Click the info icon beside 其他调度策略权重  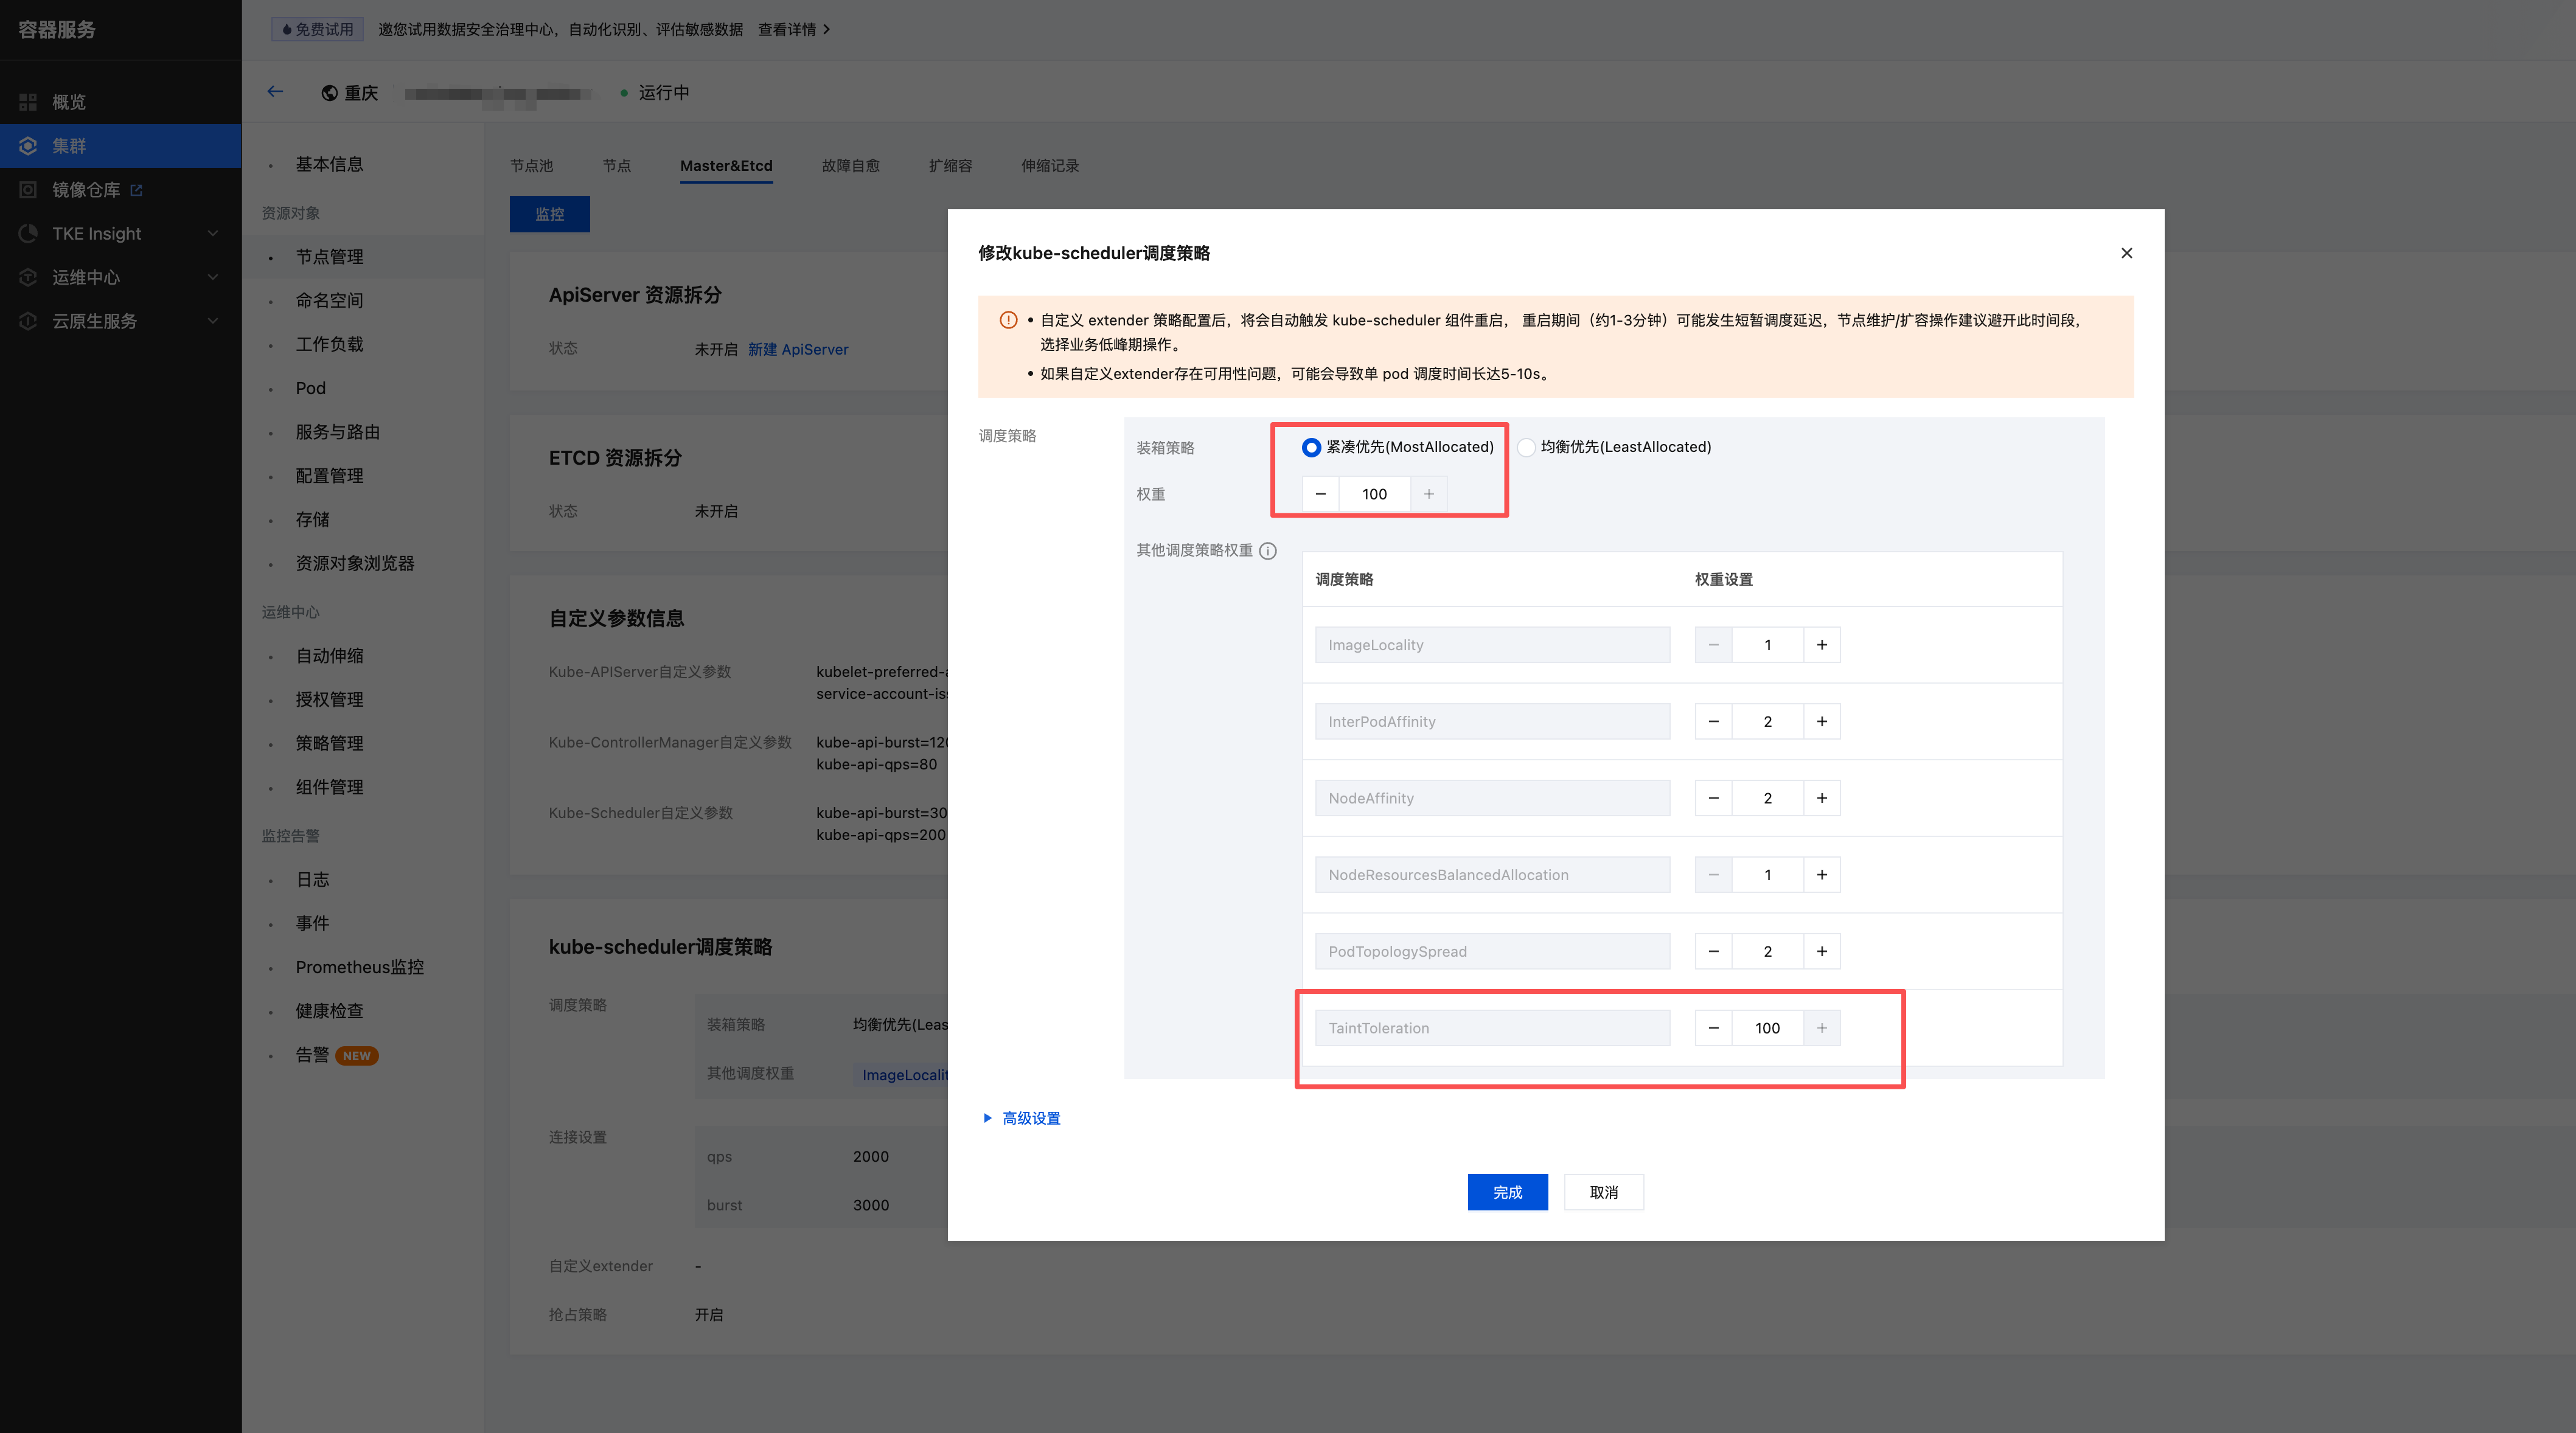coord(1267,551)
